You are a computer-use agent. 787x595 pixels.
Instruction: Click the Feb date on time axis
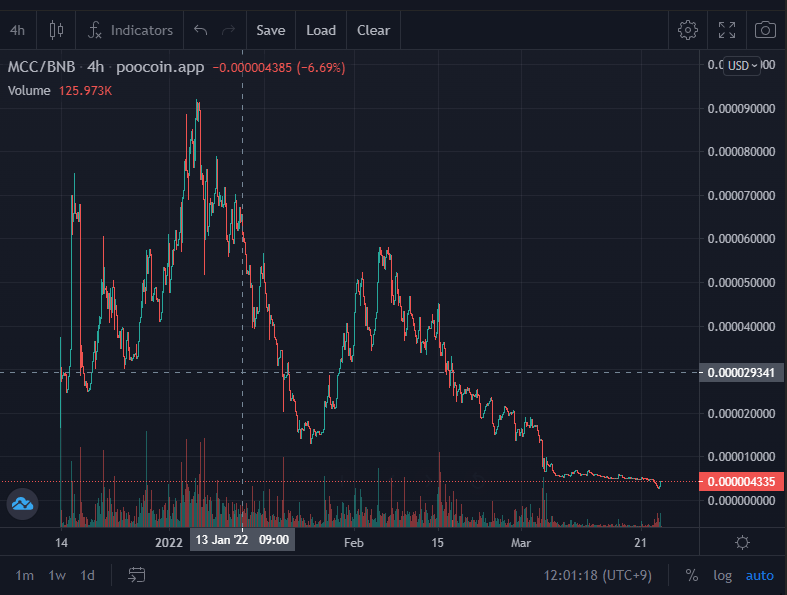click(x=354, y=543)
